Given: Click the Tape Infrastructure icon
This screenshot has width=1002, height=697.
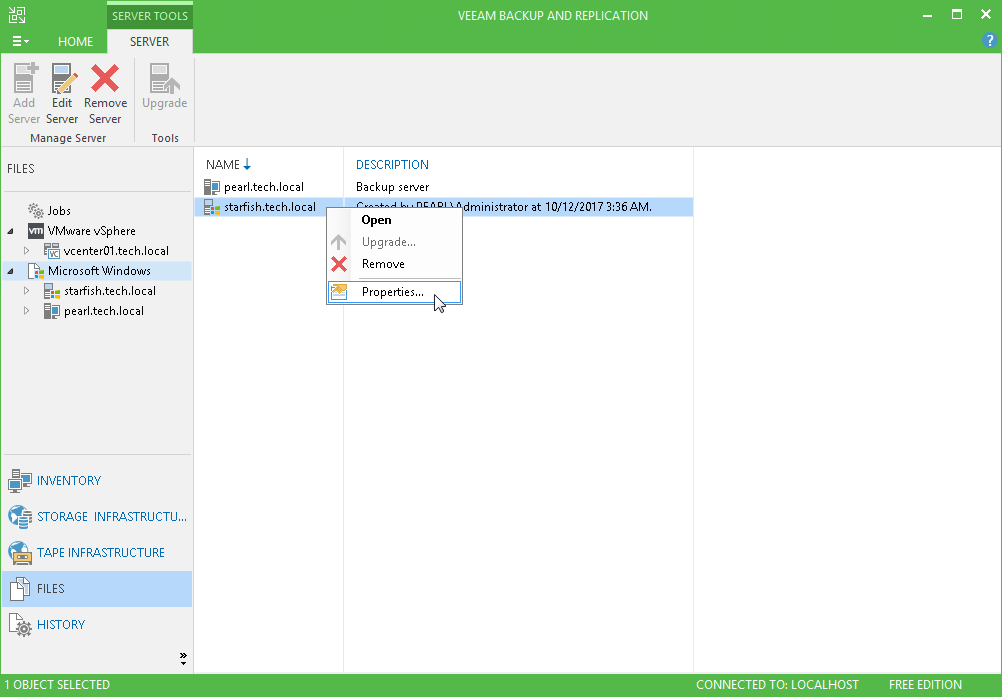Looking at the screenshot, I should click(20, 553).
